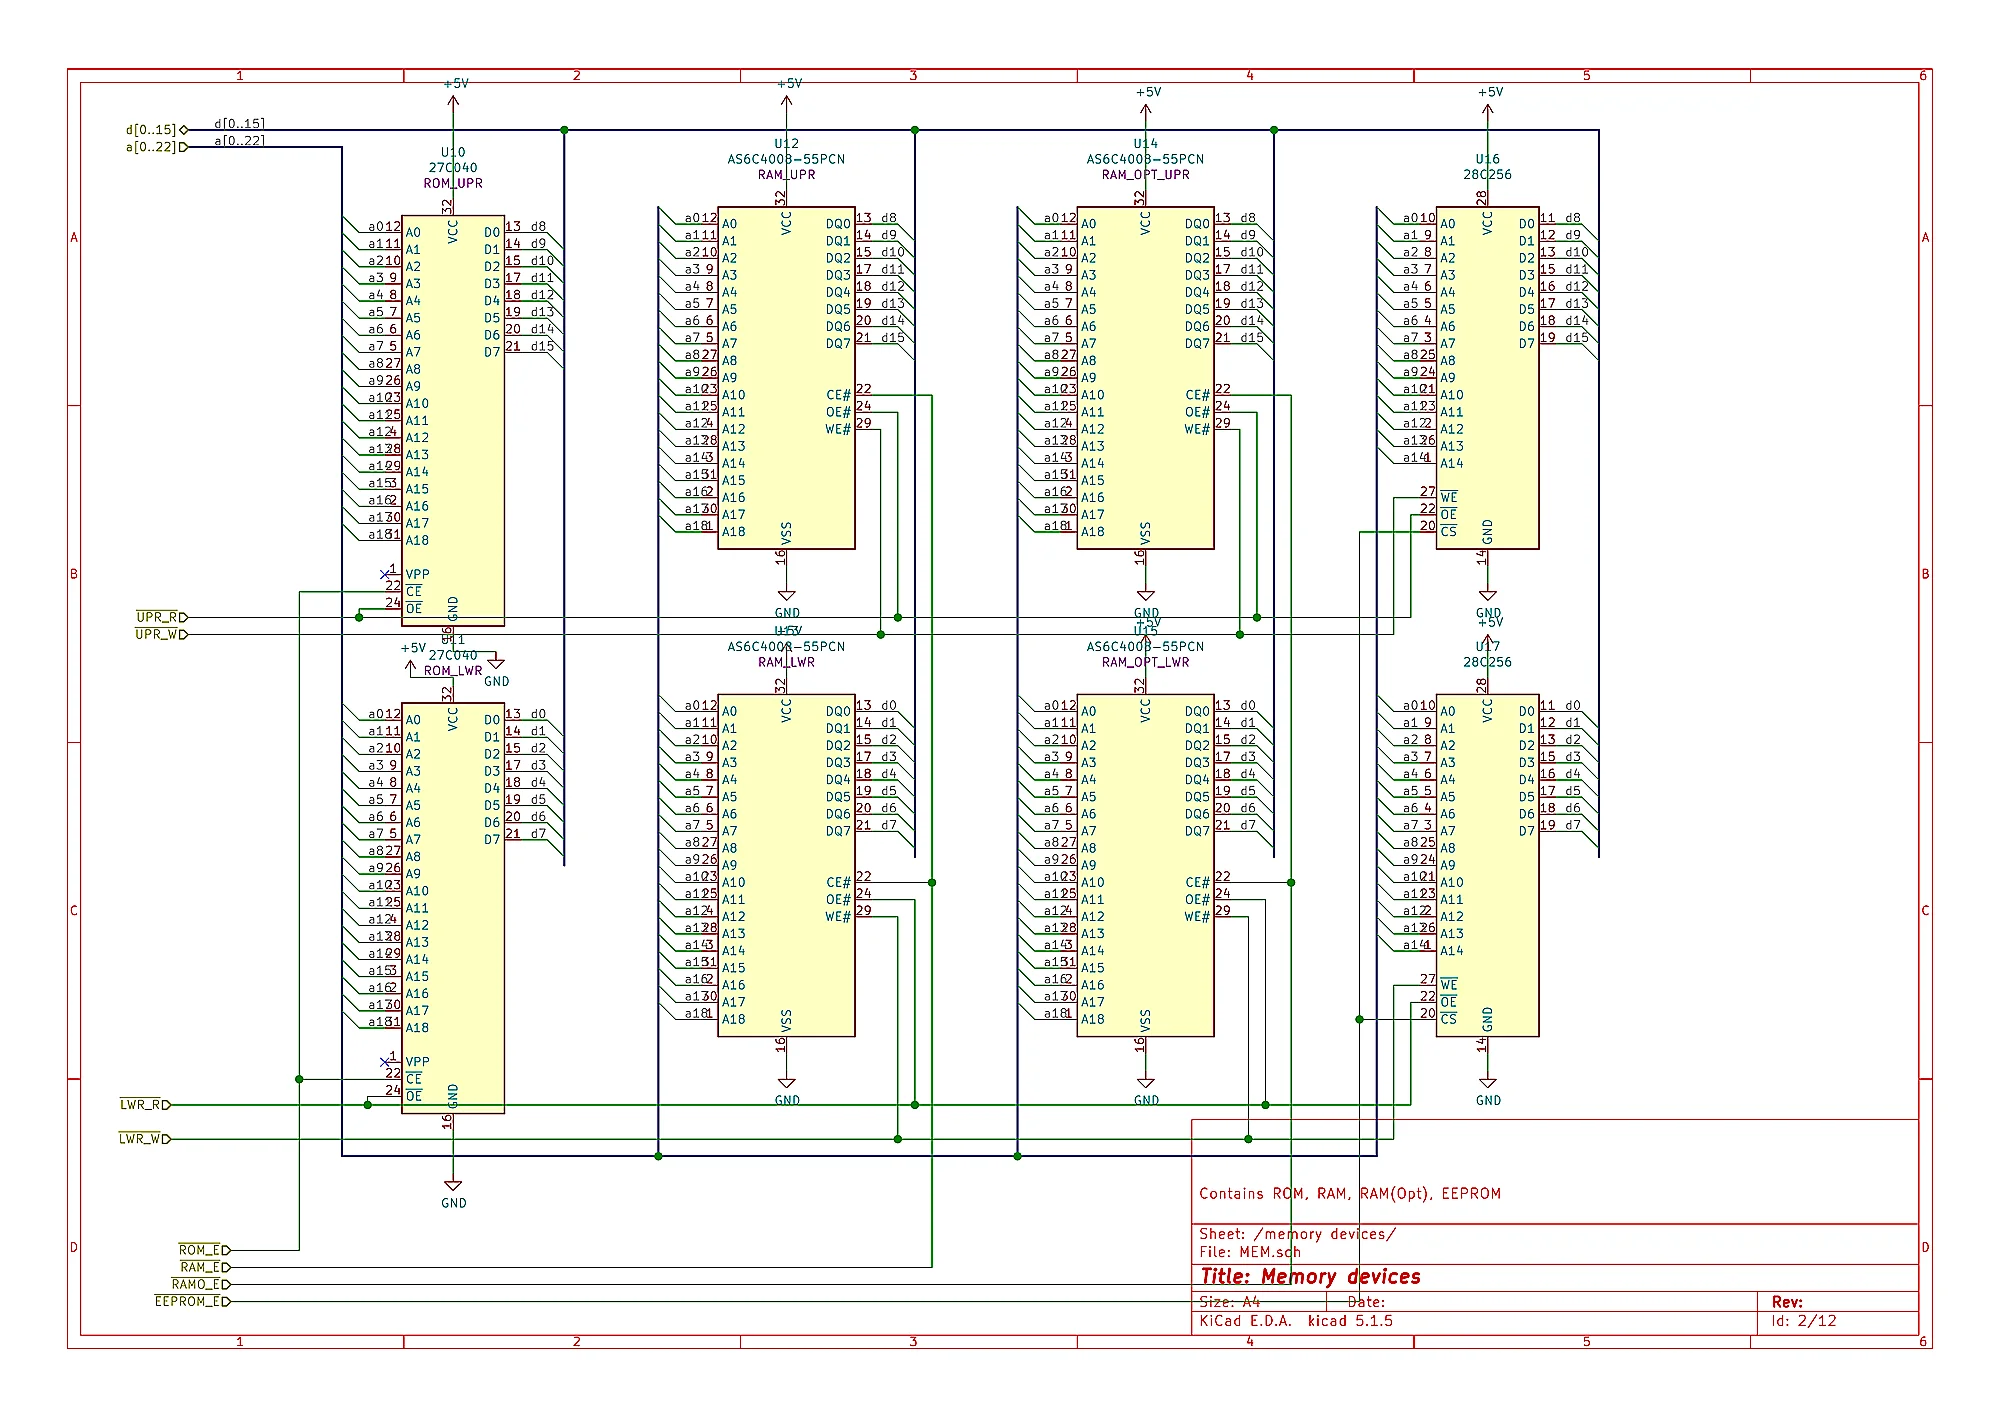Image resolution: width=2000 pixels, height=1416 pixels.
Task: Click the Title: Memory devices text
Action: [1310, 1277]
